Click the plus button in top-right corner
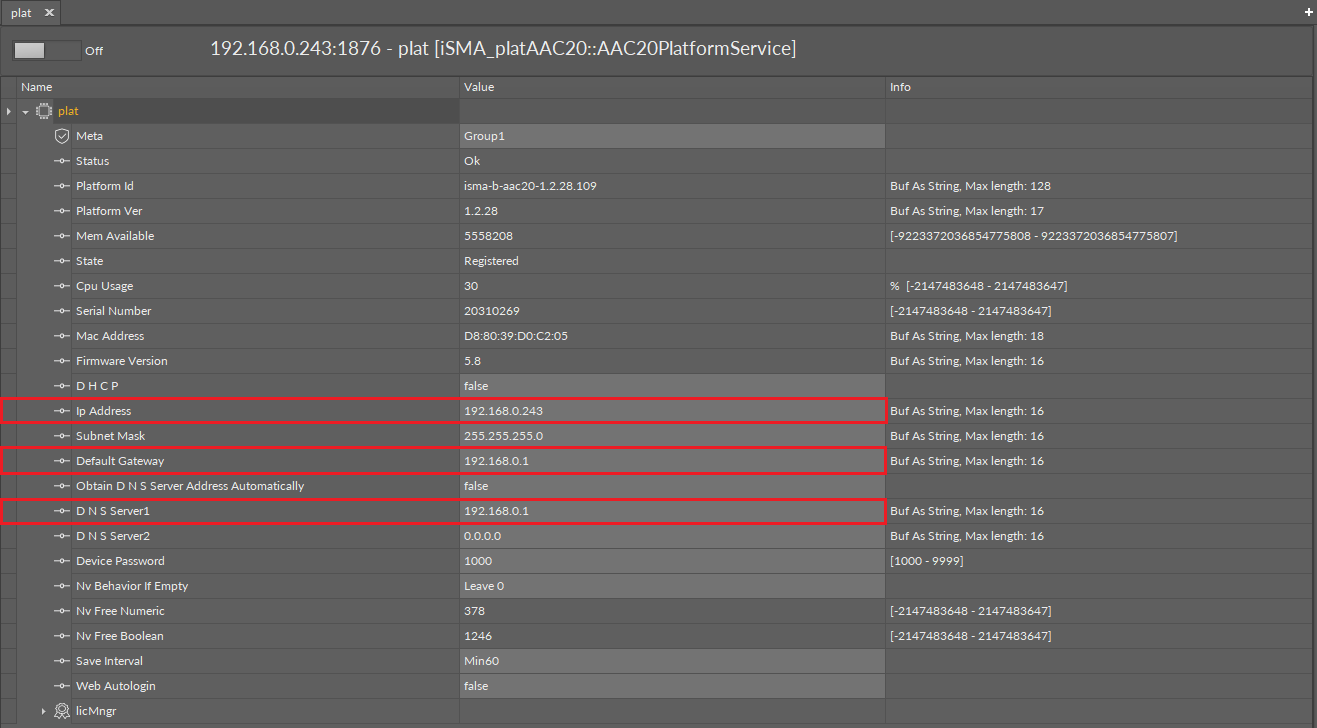This screenshot has width=1317, height=728. coord(1309,11)
